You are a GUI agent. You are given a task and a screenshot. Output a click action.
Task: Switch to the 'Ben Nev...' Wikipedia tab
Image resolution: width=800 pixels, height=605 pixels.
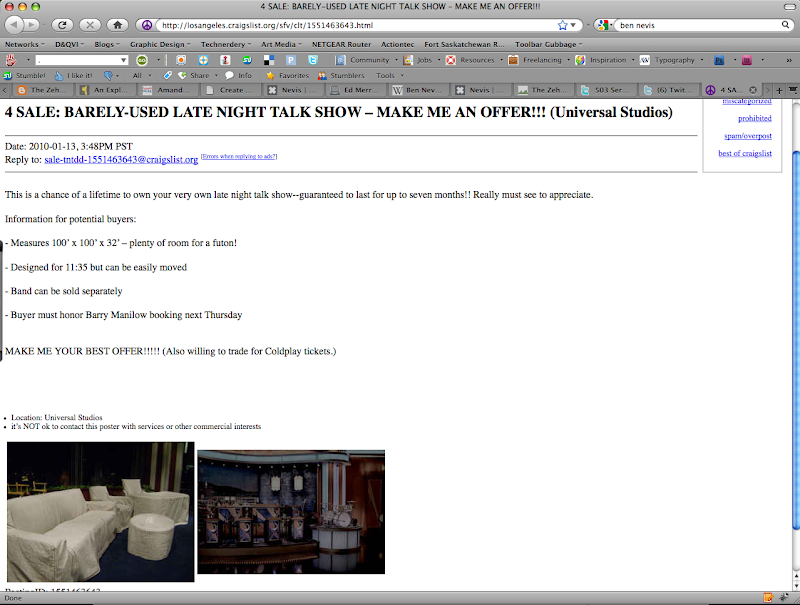(419, 90)
